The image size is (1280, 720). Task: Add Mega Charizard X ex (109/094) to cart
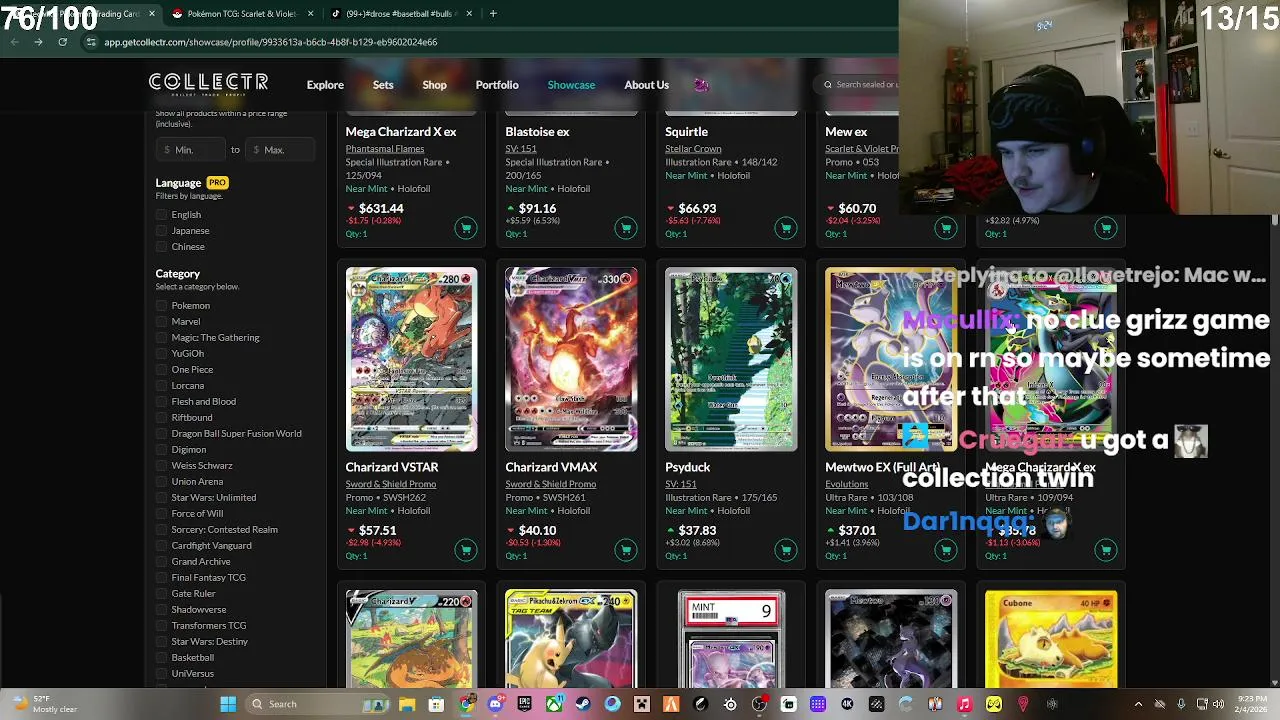[x=1106, y=550]
